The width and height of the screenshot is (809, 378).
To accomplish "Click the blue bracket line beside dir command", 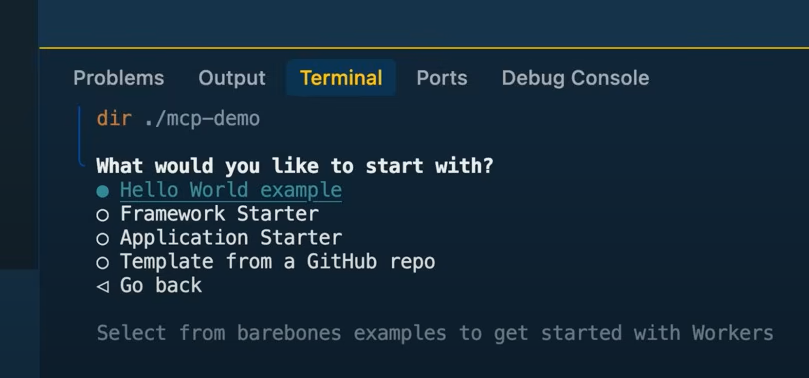I will click(x=80, y=136).
